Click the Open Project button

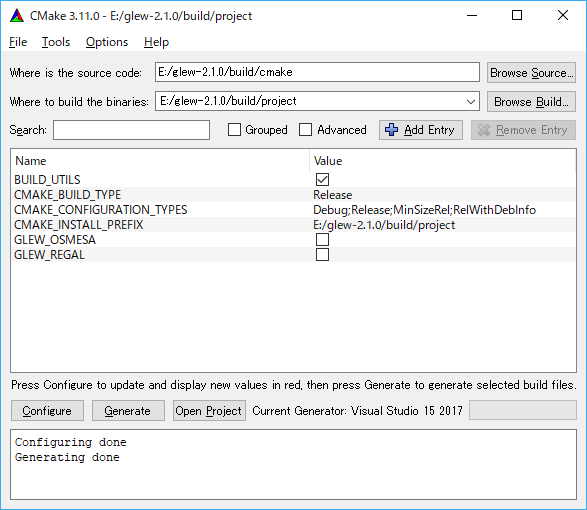click(x=209, y=411)
